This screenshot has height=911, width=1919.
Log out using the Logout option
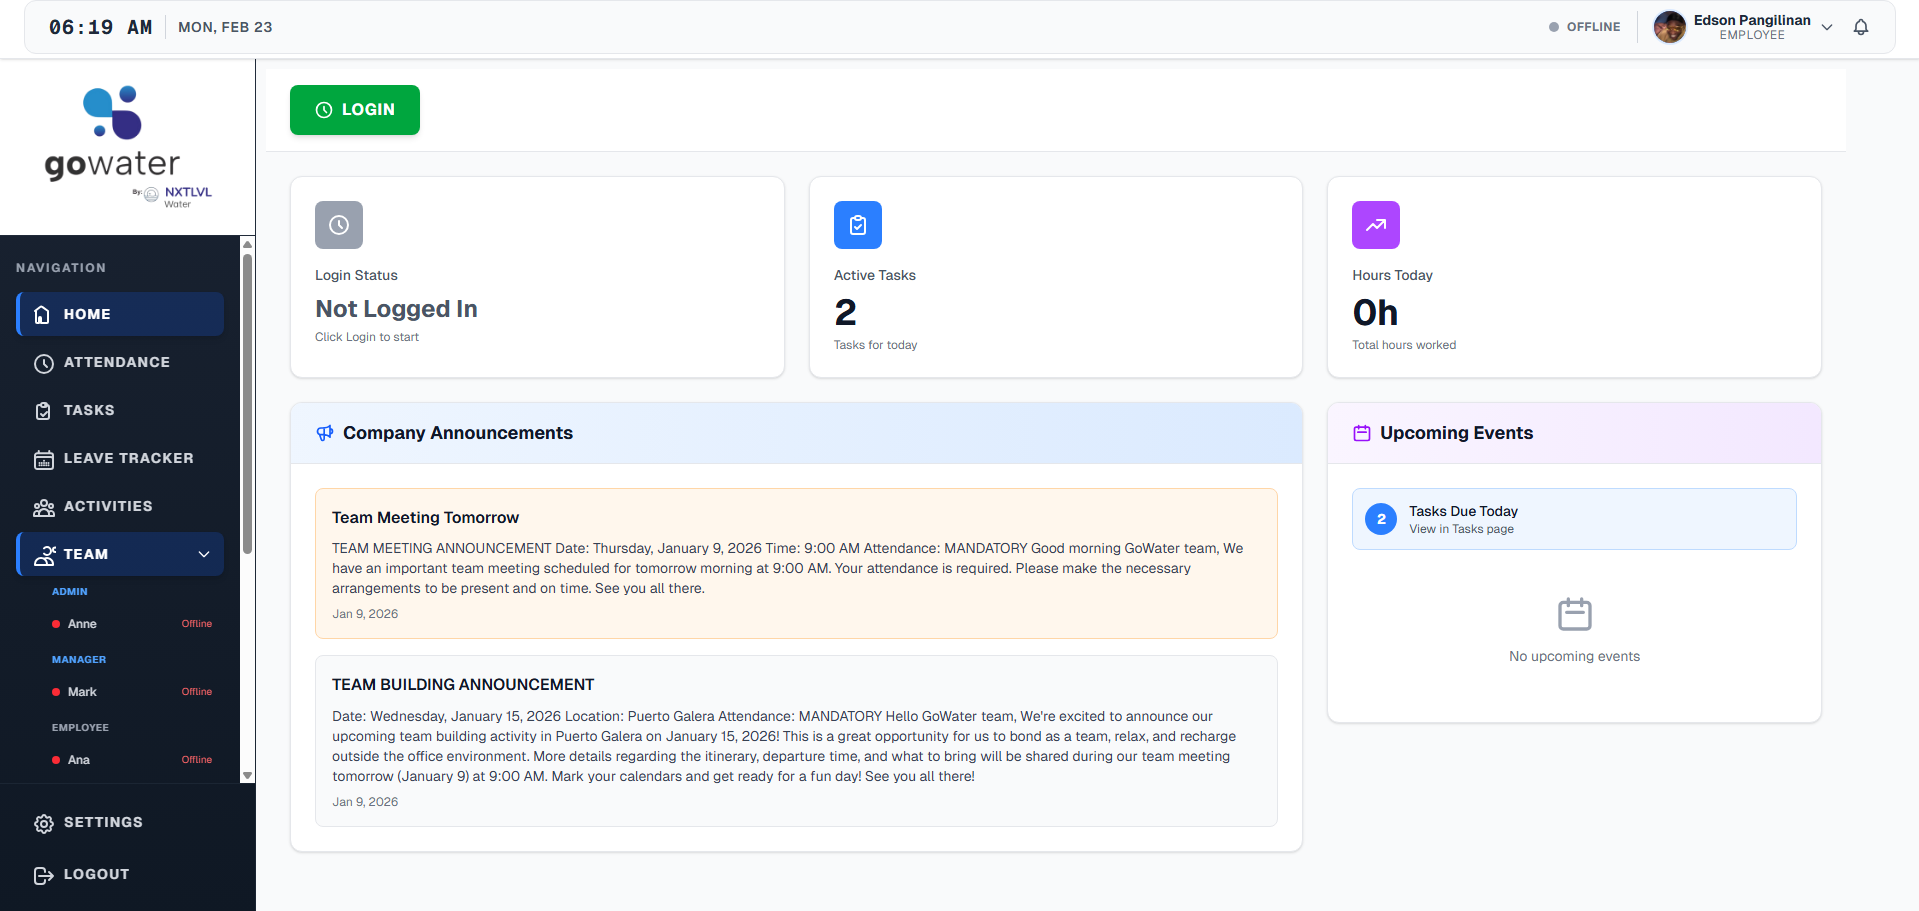tap(96, 874)
